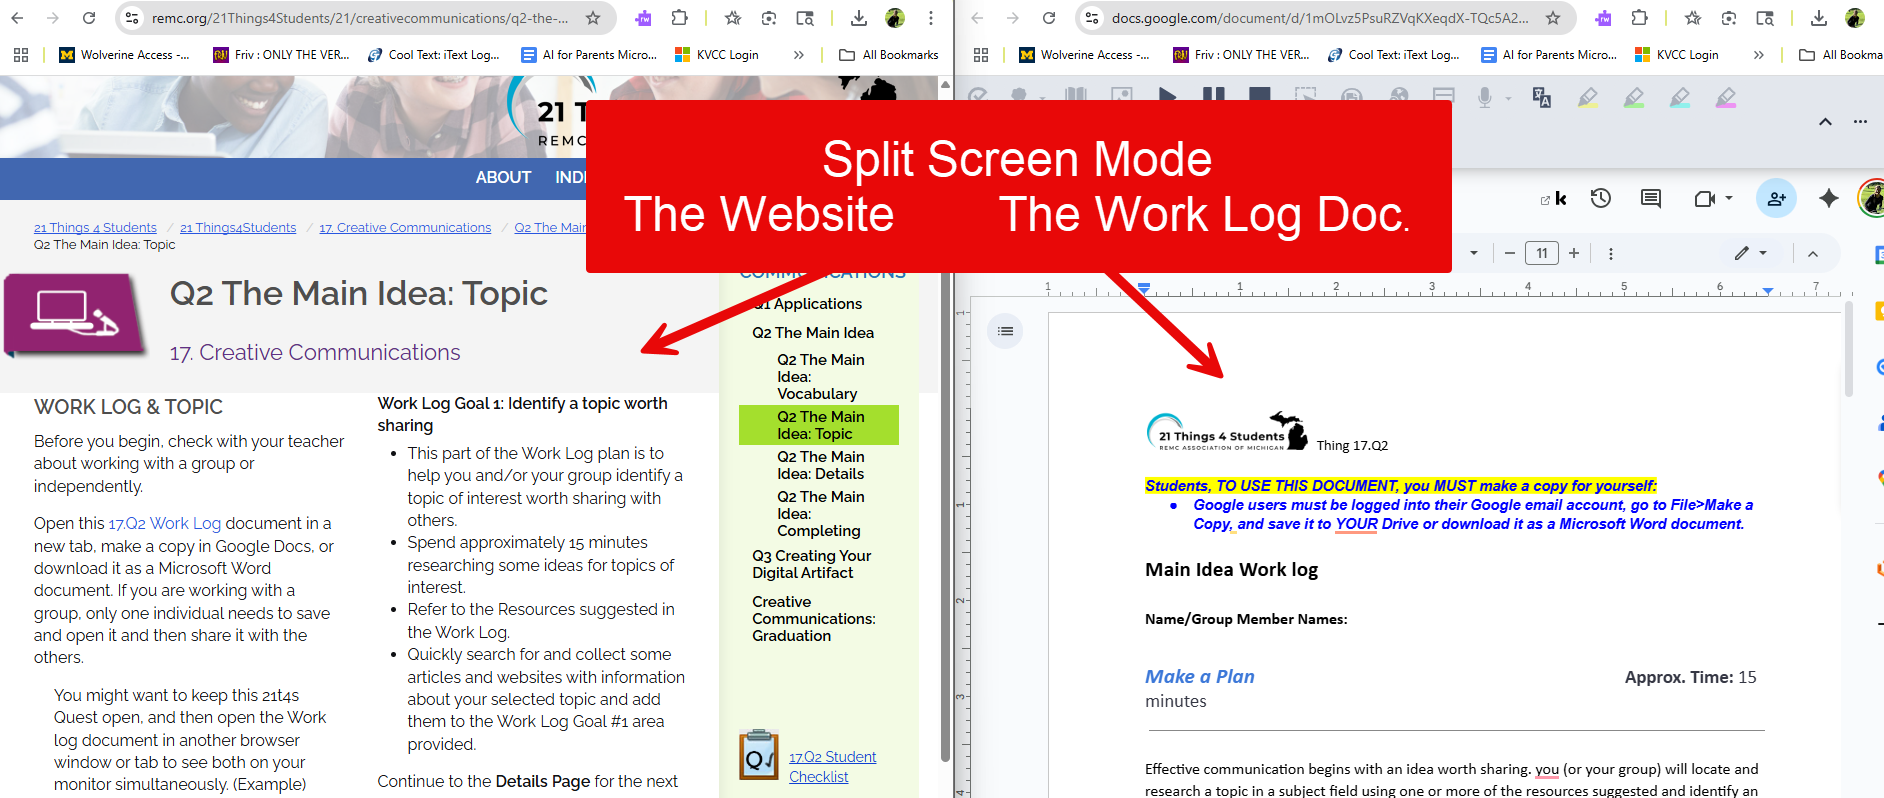Select the green highlighter in Read&Write toolbar

tap(1634, 97)
